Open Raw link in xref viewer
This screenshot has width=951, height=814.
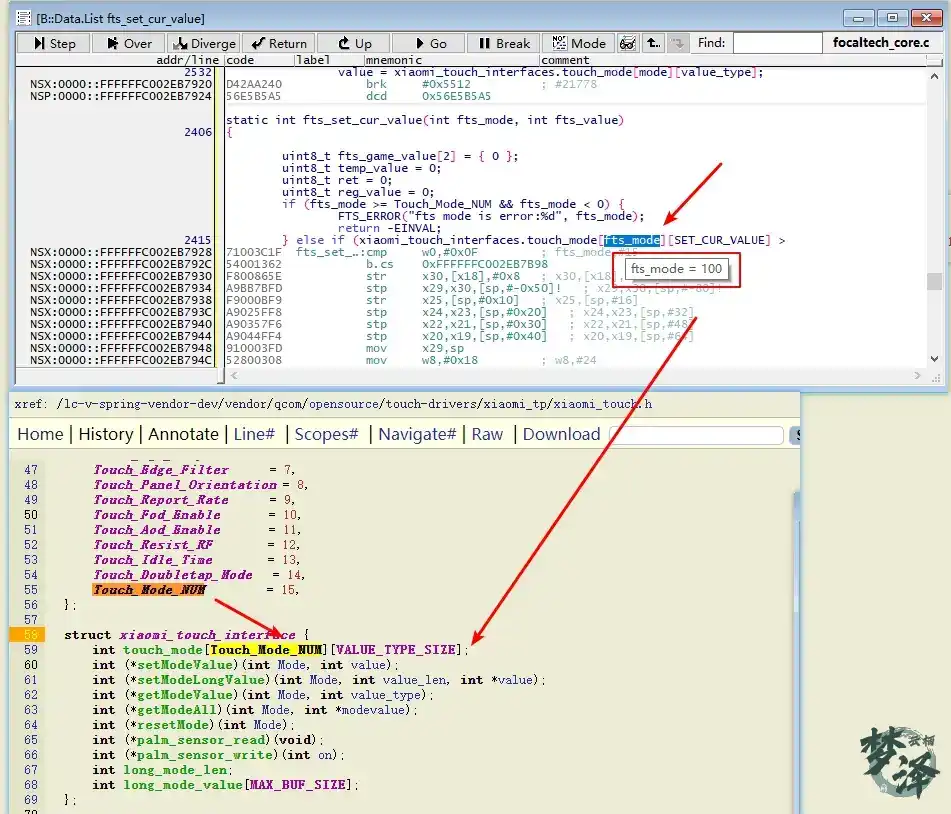click(x=487, y=434)
